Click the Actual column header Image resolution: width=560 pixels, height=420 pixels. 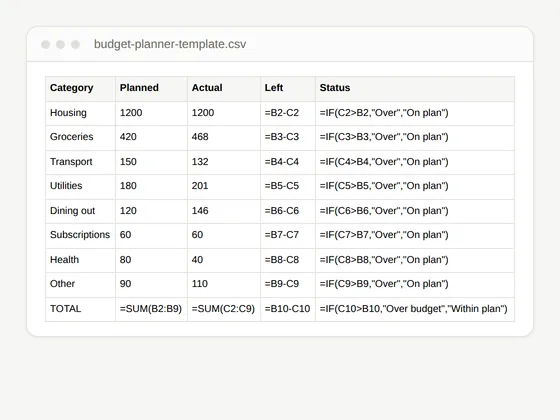coord(224,89)
